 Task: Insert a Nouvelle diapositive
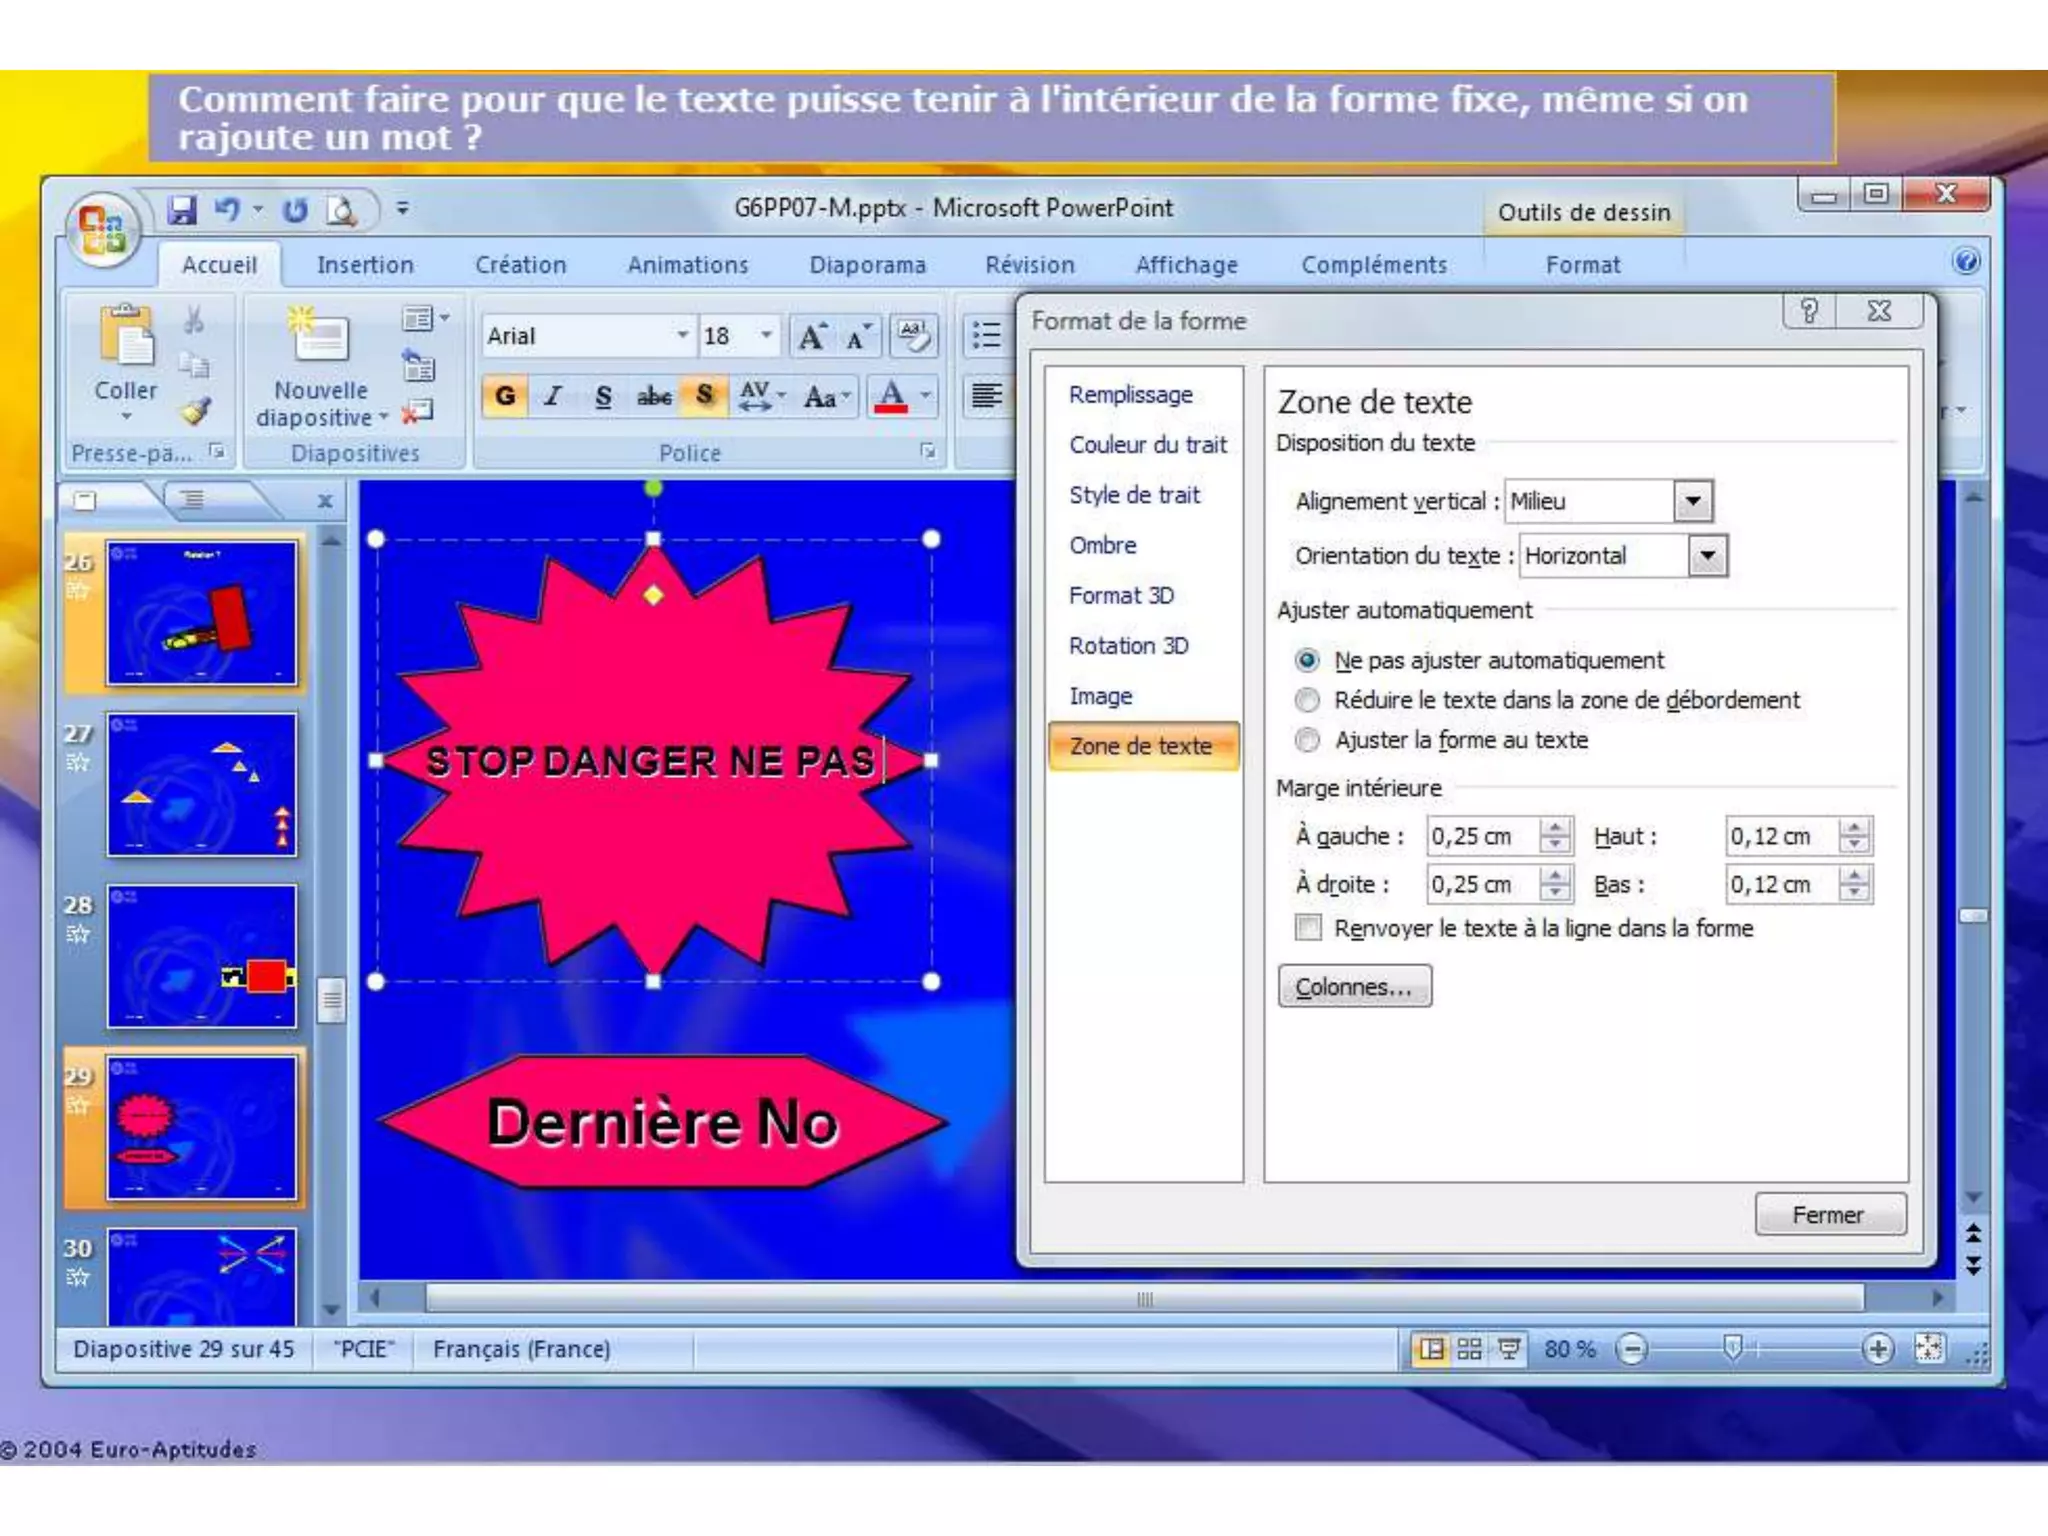point(320,368)
